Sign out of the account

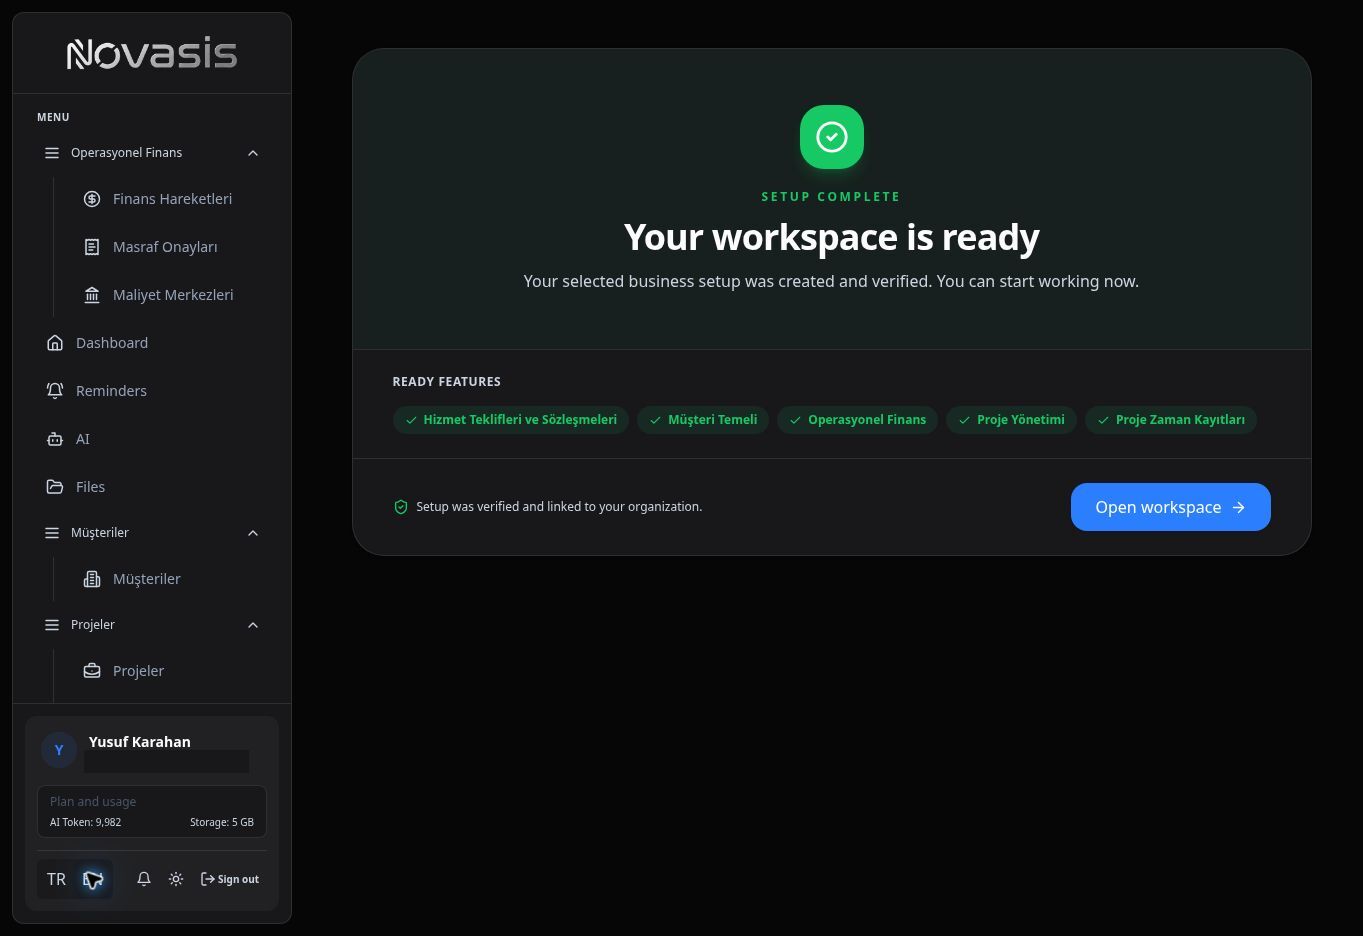tap(230, 879)
